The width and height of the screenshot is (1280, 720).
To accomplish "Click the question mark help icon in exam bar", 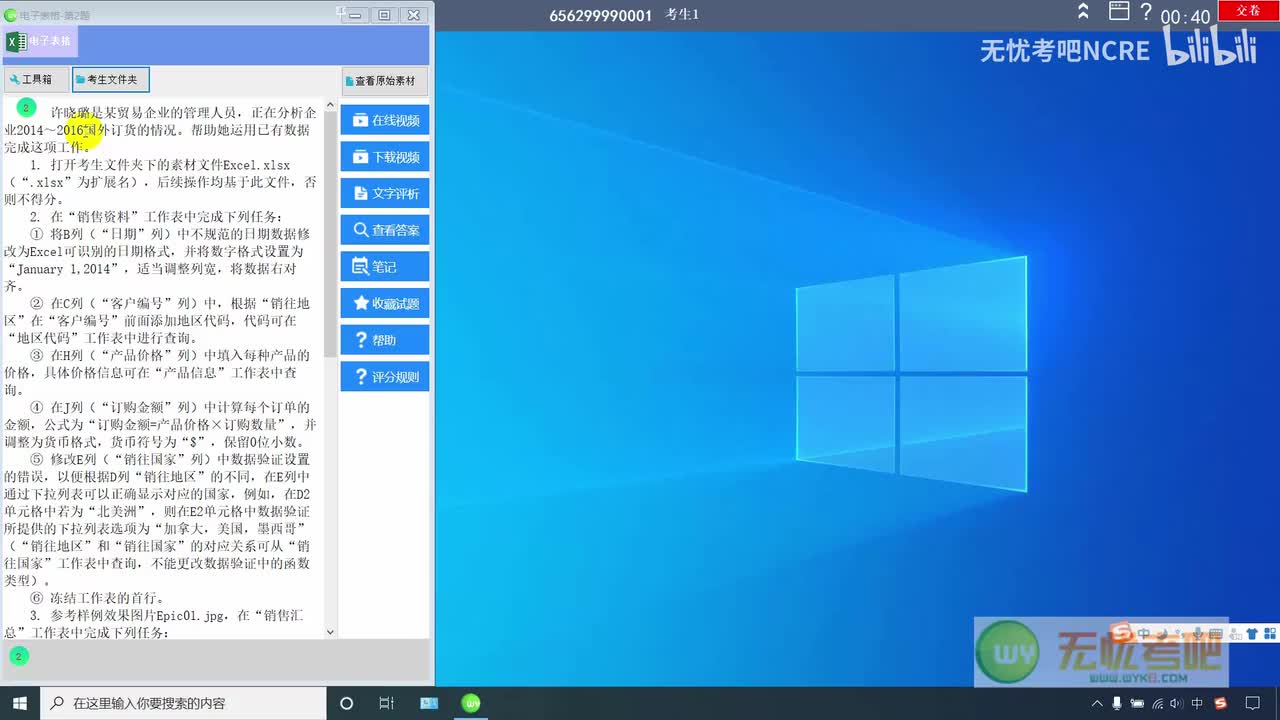I will [x=1146, y=12].
